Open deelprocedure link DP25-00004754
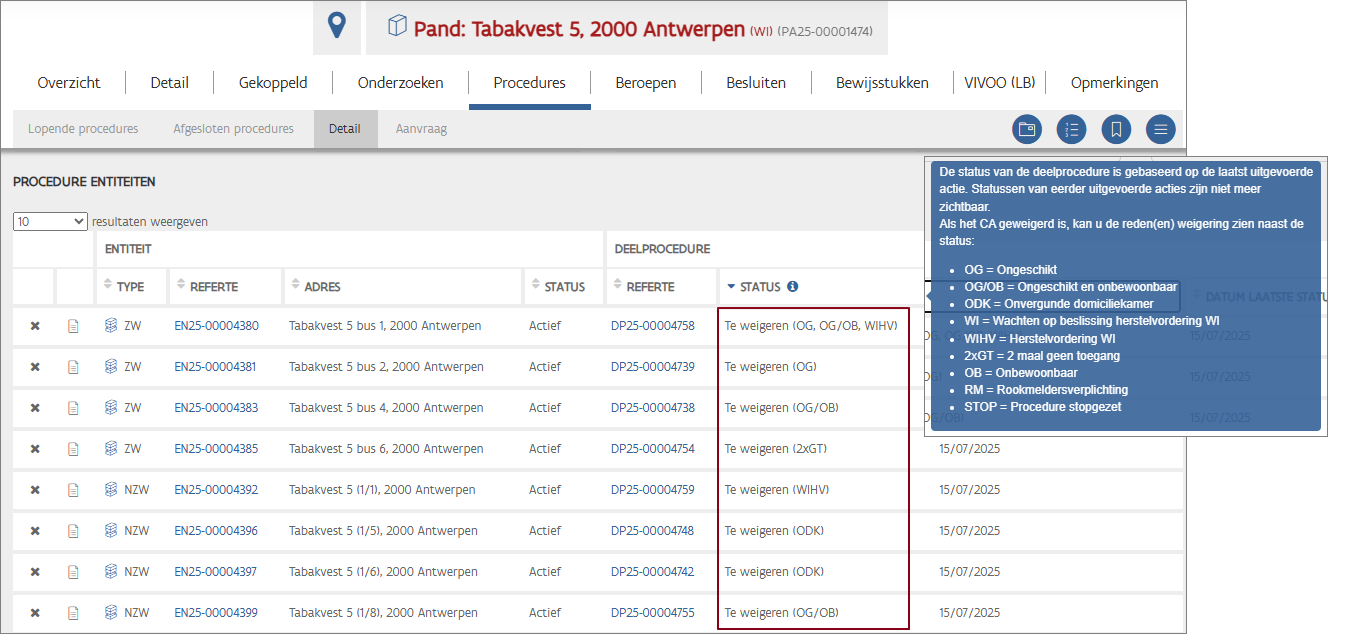Screen dimensions: 1363x634 [x=652, y=449]
